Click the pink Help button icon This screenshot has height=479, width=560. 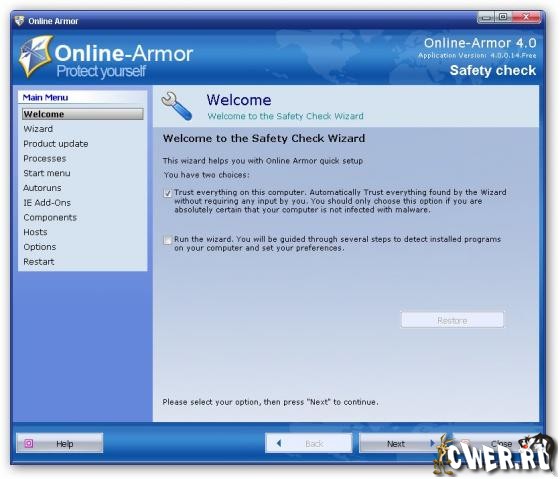click(29, 443)
